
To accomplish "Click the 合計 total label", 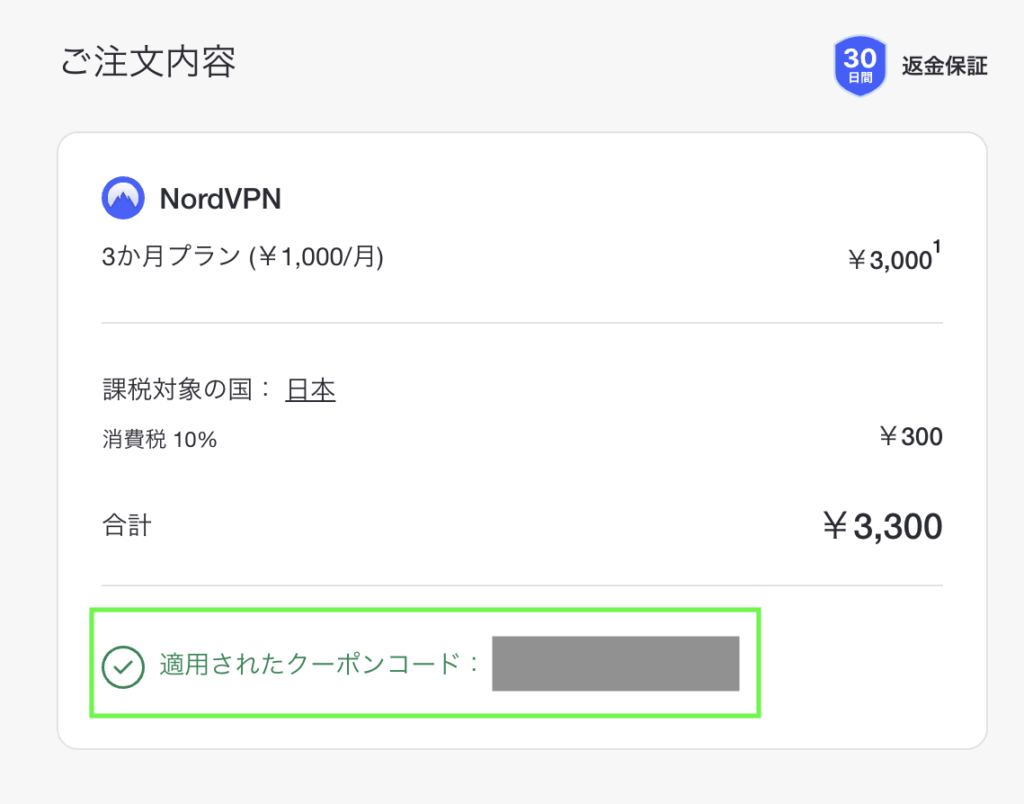I will point(126,525).
